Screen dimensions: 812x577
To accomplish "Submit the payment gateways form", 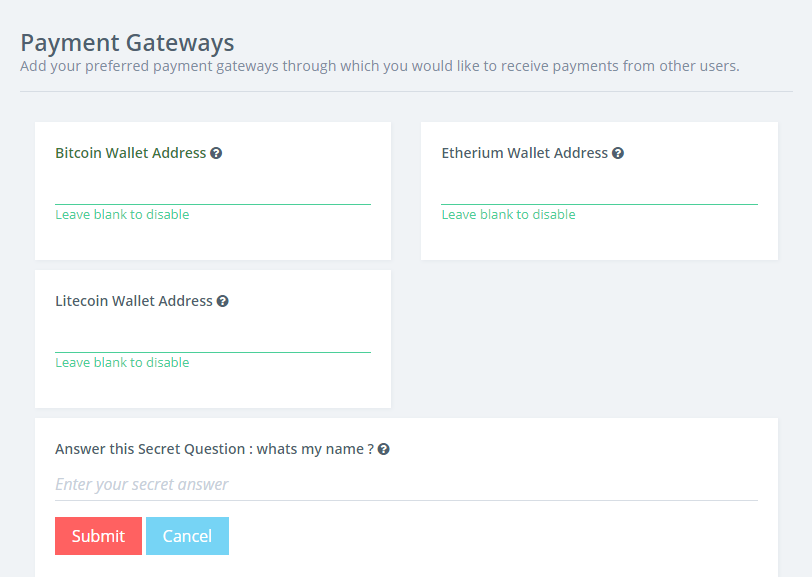I will (98, 536).
